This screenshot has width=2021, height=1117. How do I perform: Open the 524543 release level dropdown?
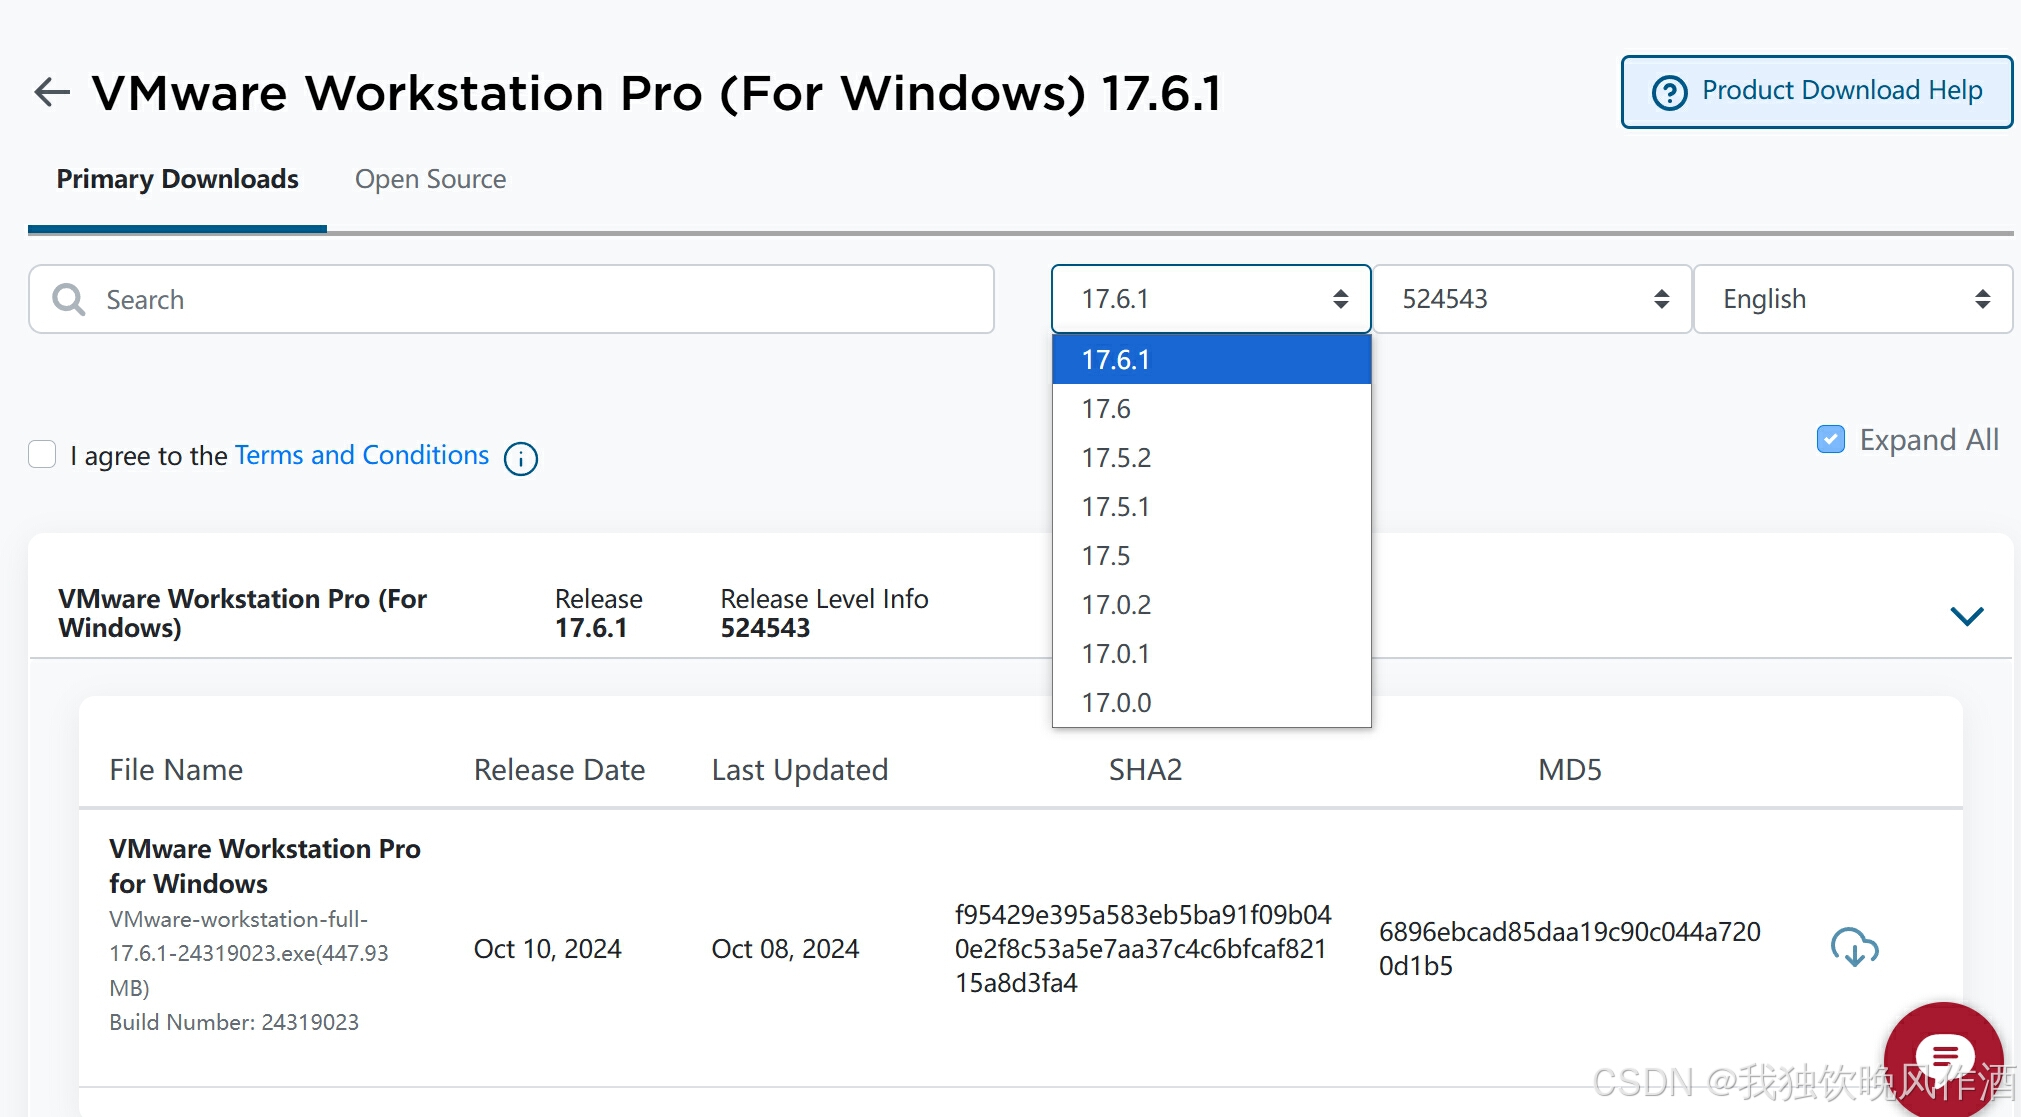(1532, 299)
